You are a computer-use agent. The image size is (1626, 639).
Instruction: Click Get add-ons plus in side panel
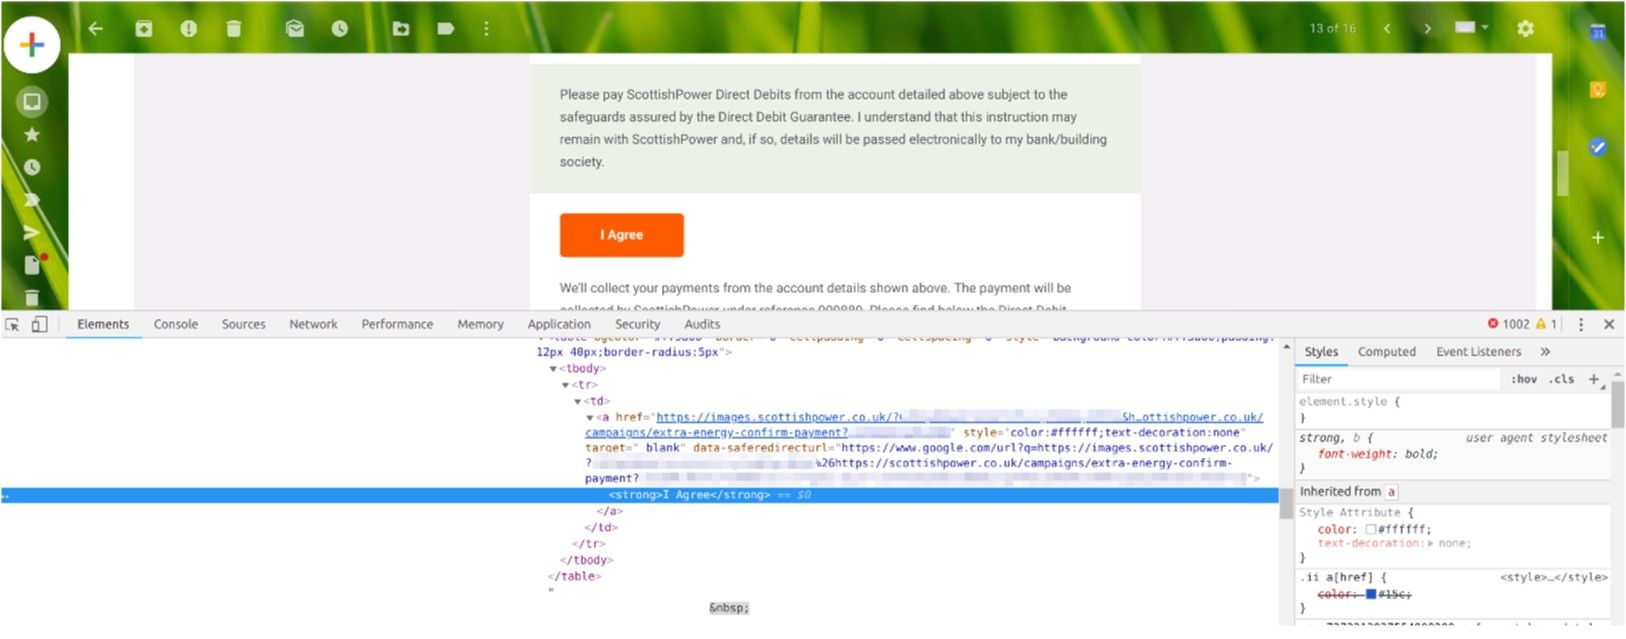pos(1598,238)
